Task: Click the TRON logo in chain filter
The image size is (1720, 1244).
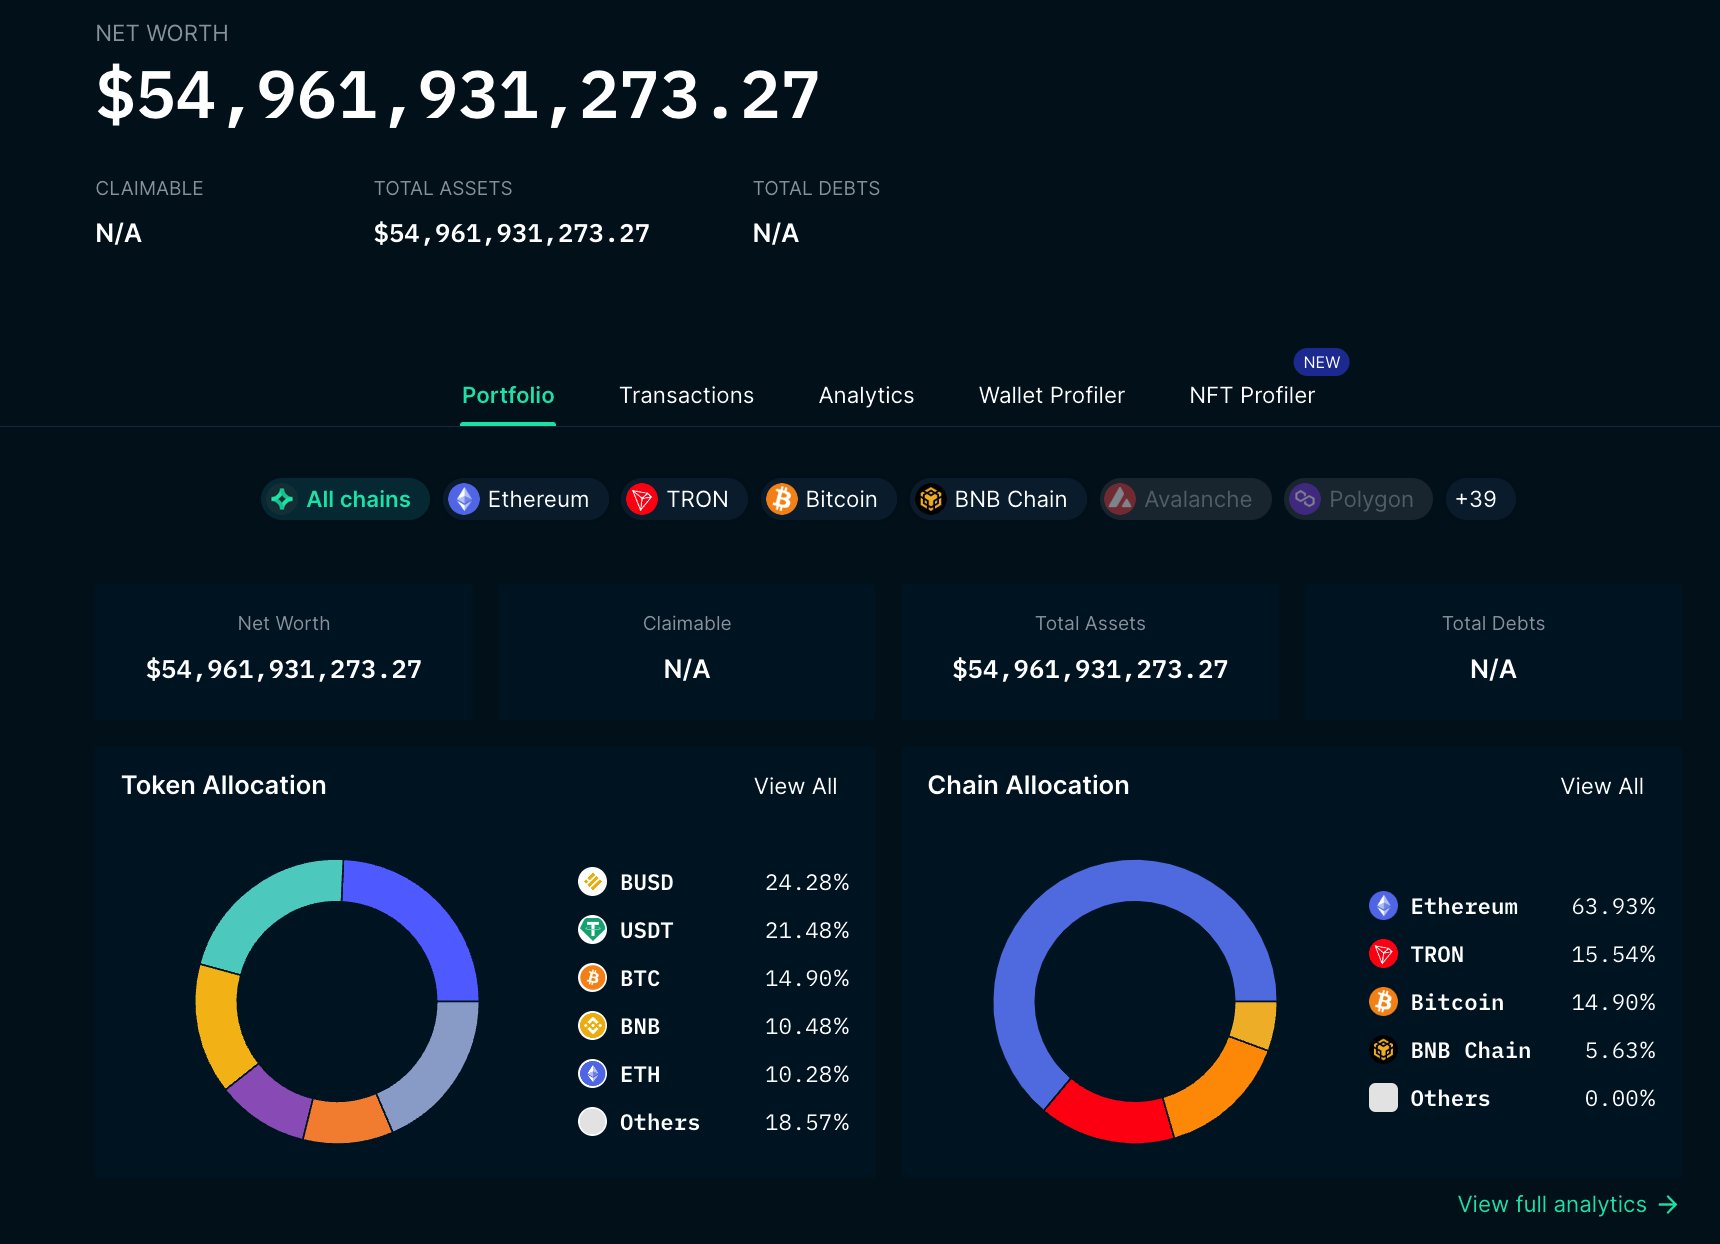Action: [642, 499]
